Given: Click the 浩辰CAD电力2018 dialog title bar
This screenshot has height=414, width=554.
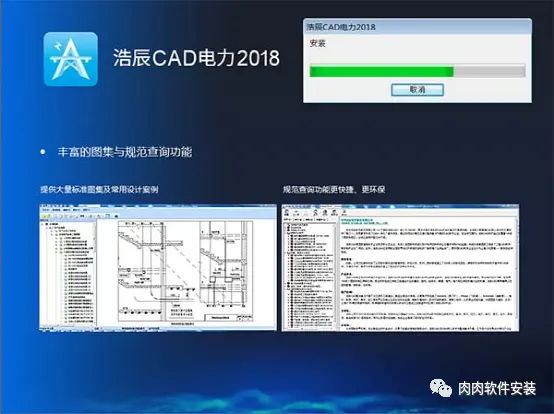Looking at the screenshot, I should click(417, 26).
